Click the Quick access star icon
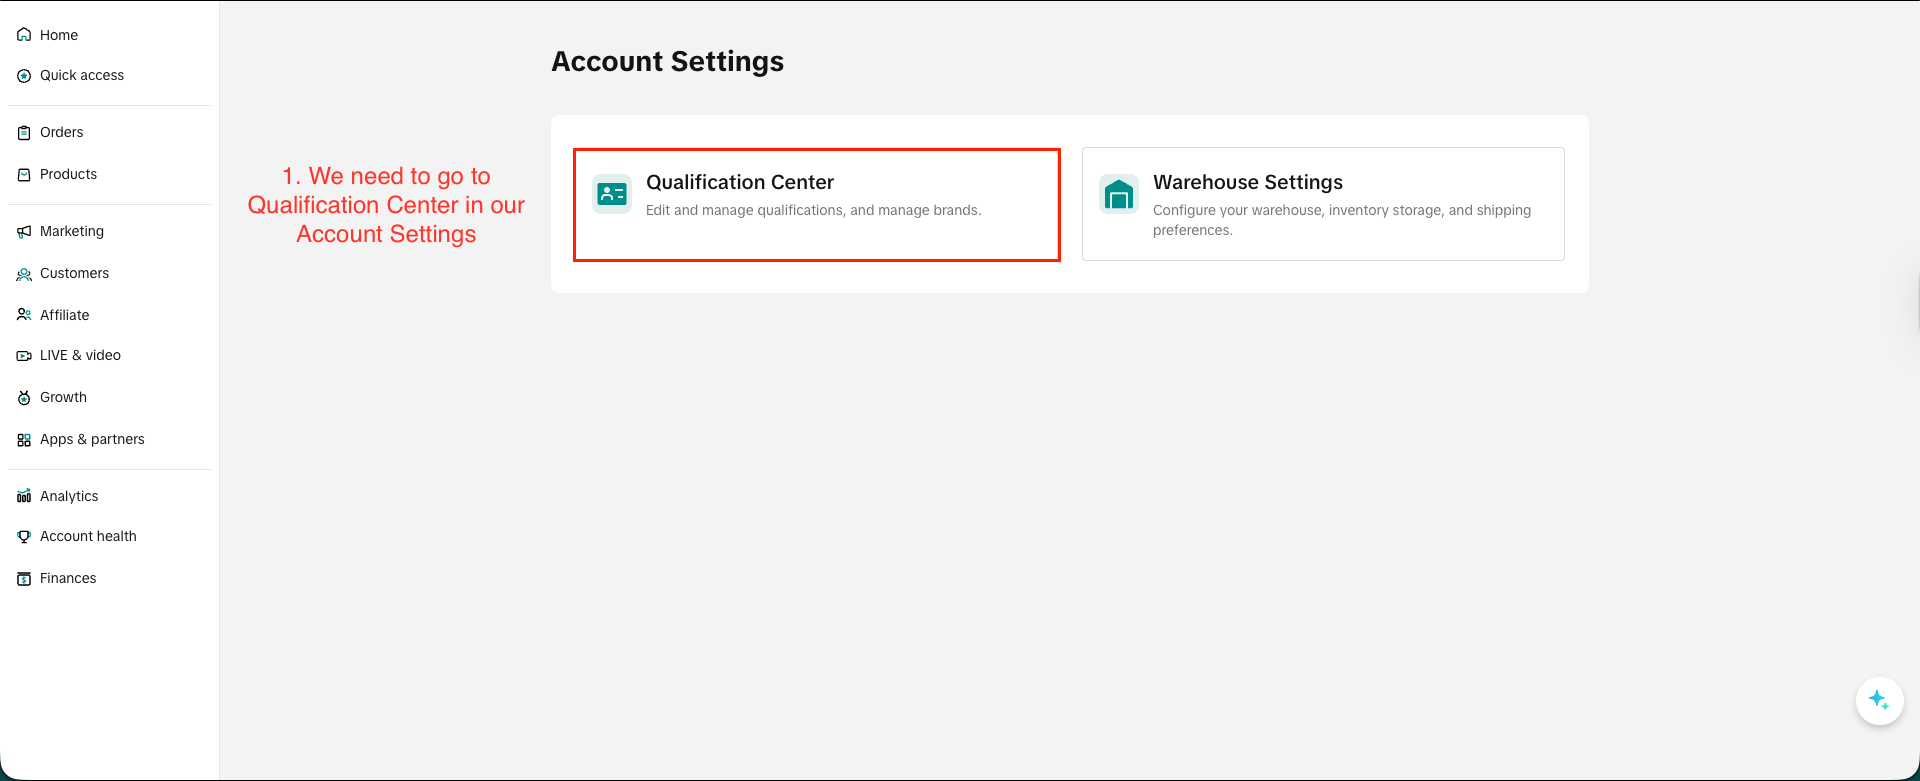This screenshot has width=1920, height=781. tap(24, 76)
